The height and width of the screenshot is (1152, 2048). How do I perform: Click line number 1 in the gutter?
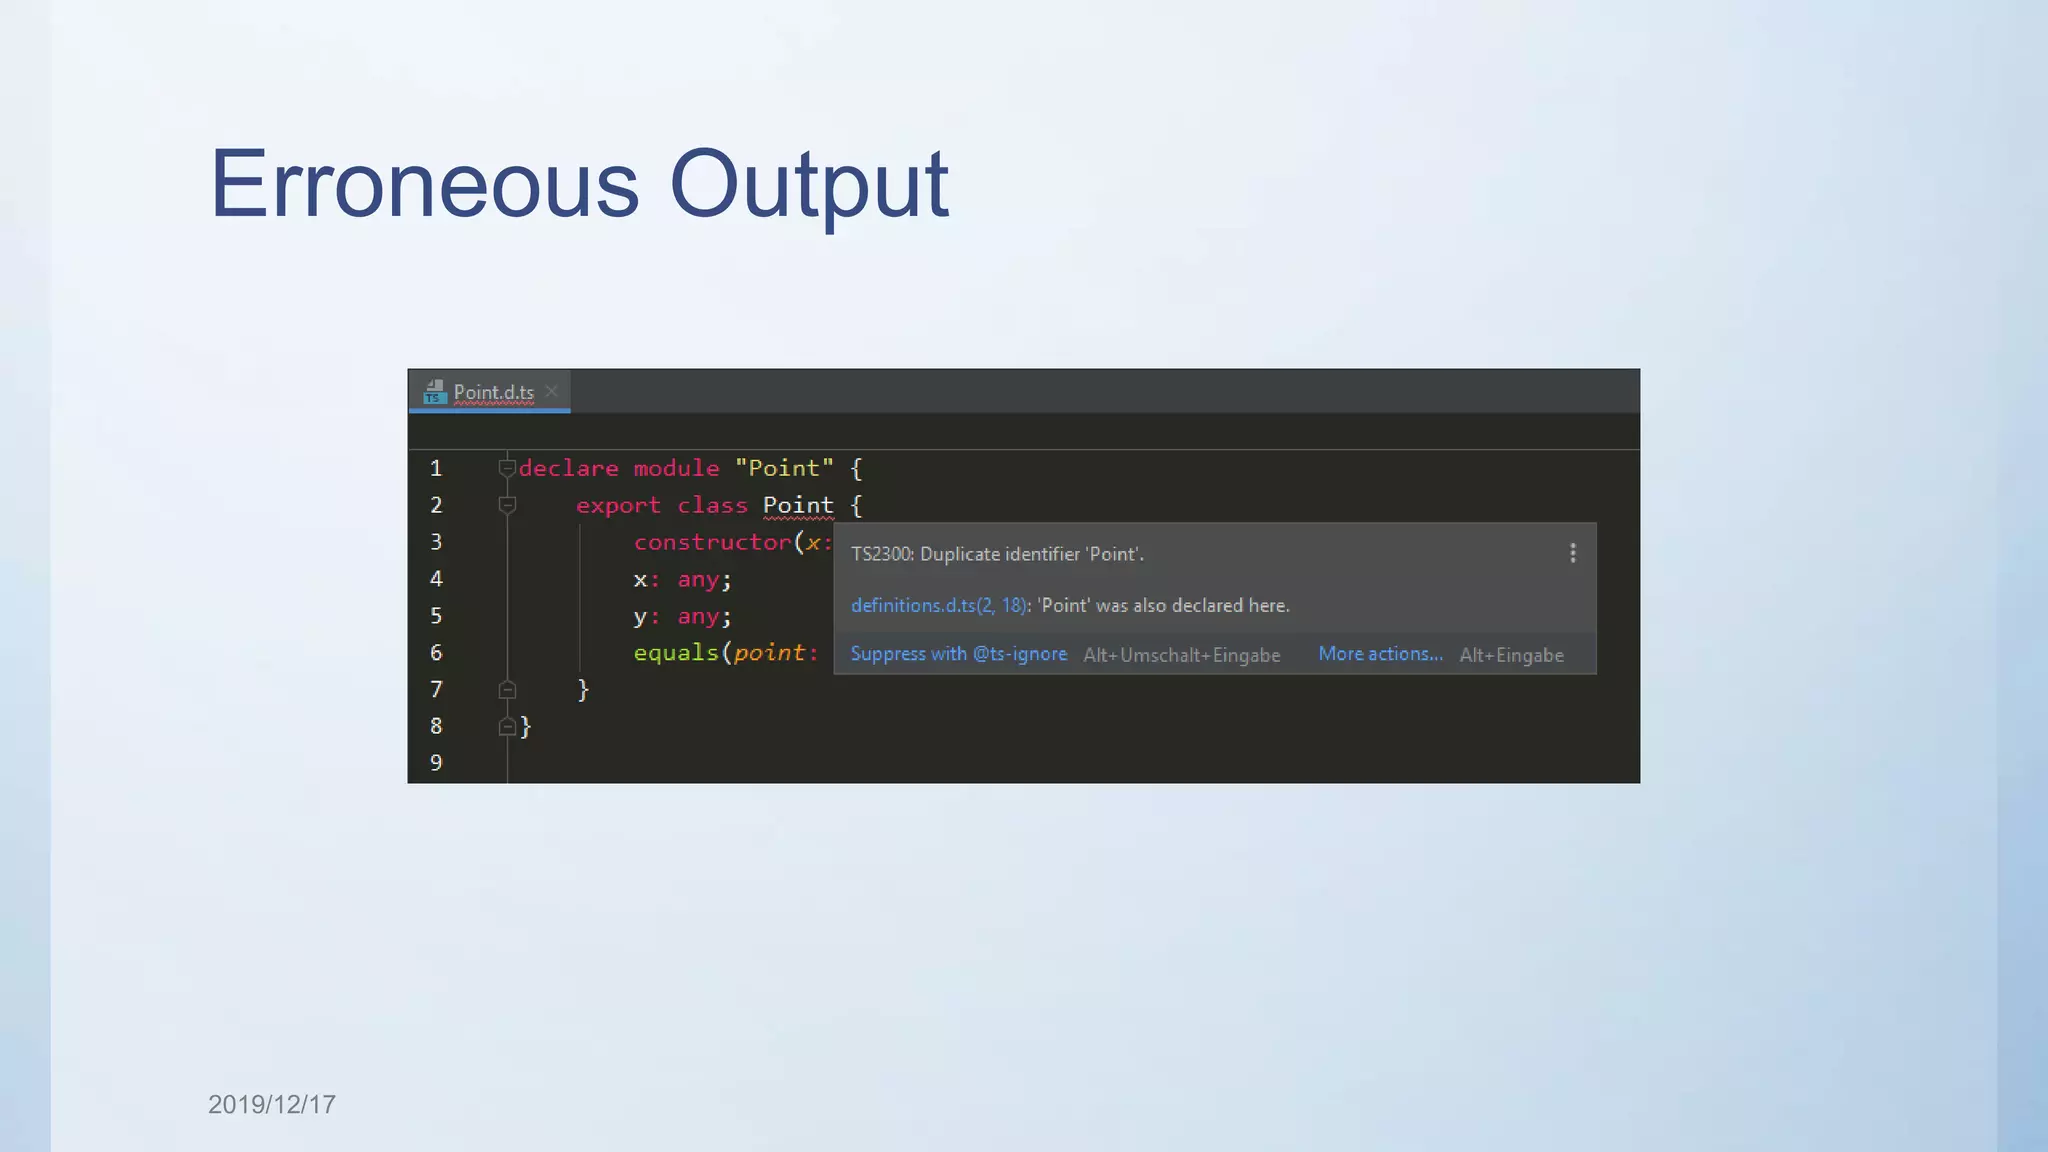(436, 468)
